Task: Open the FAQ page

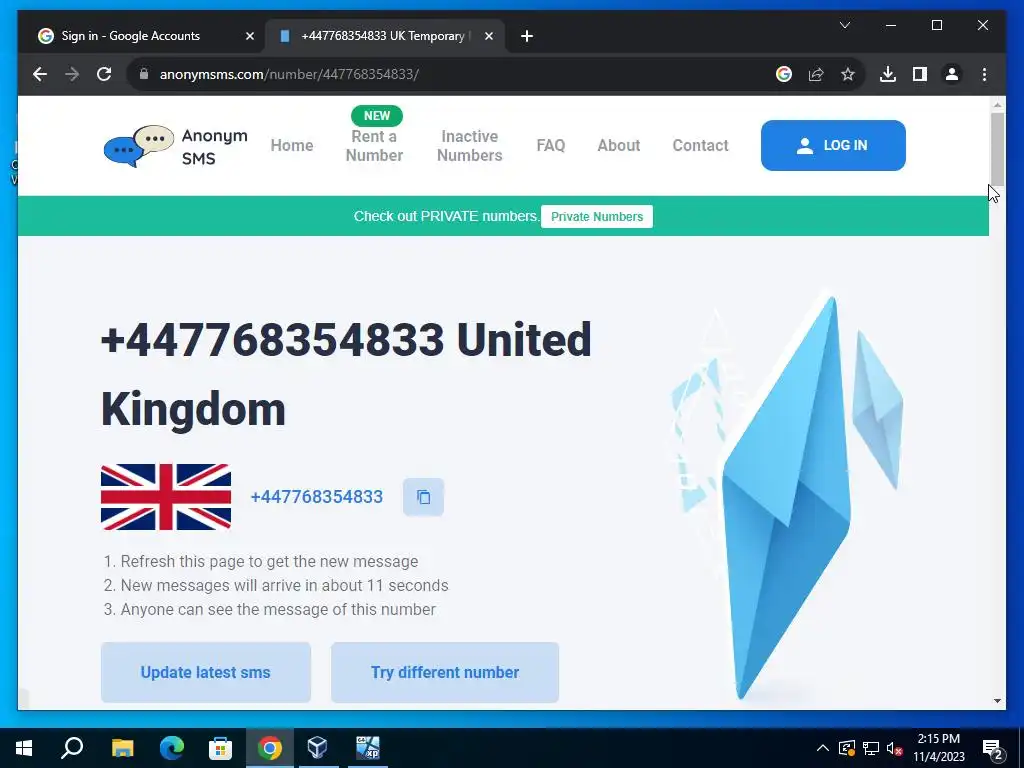Action: [x=551, y=146]
